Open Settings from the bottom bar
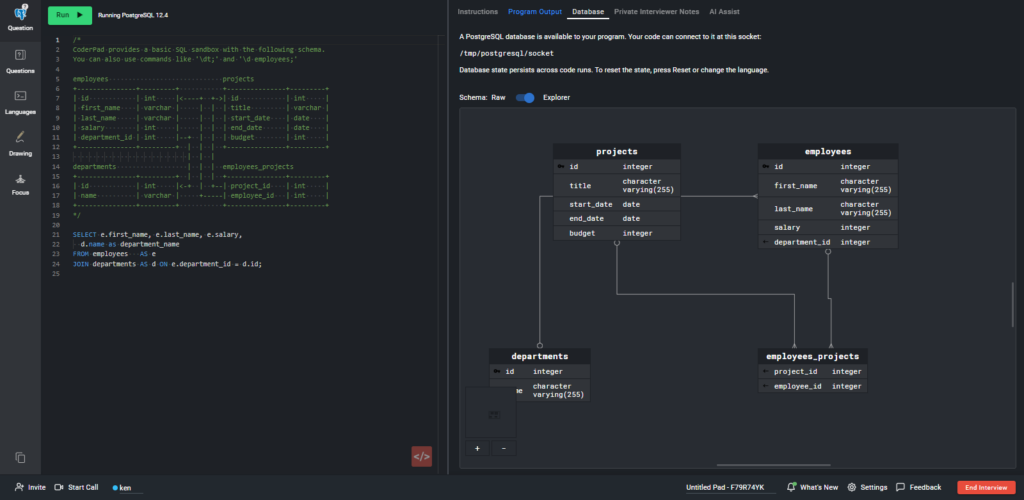 pyautogui.click(x=867, y=487)
